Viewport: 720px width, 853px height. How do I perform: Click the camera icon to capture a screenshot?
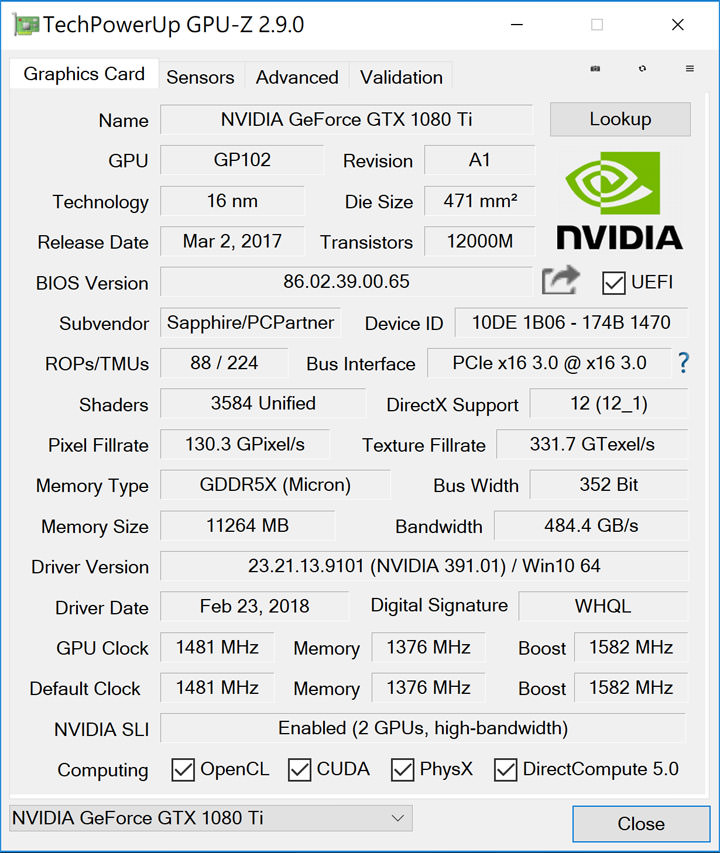[x=595, y=68]
